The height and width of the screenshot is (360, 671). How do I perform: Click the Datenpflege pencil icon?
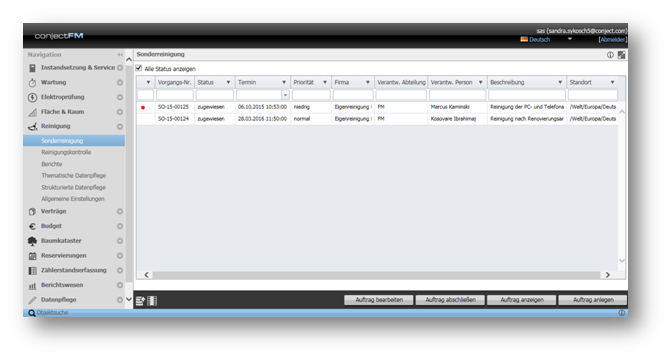click(32, 300)
